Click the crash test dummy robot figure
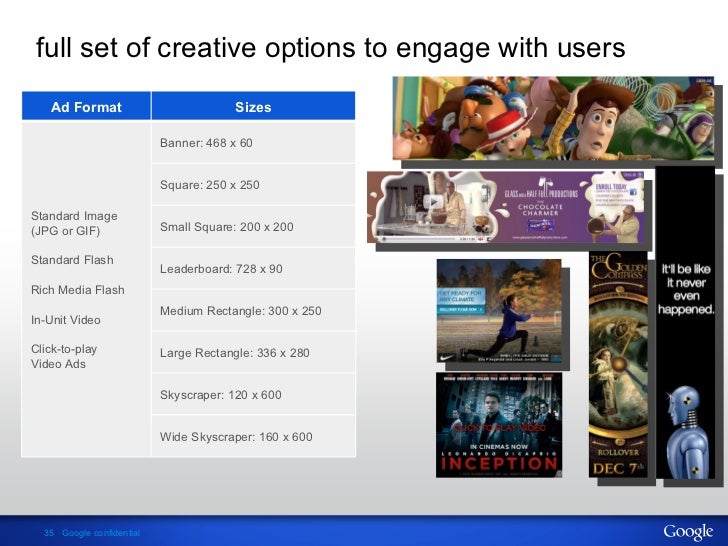This screenshot has height=546, width=728. pyautogui.click(x=687, y=431)
